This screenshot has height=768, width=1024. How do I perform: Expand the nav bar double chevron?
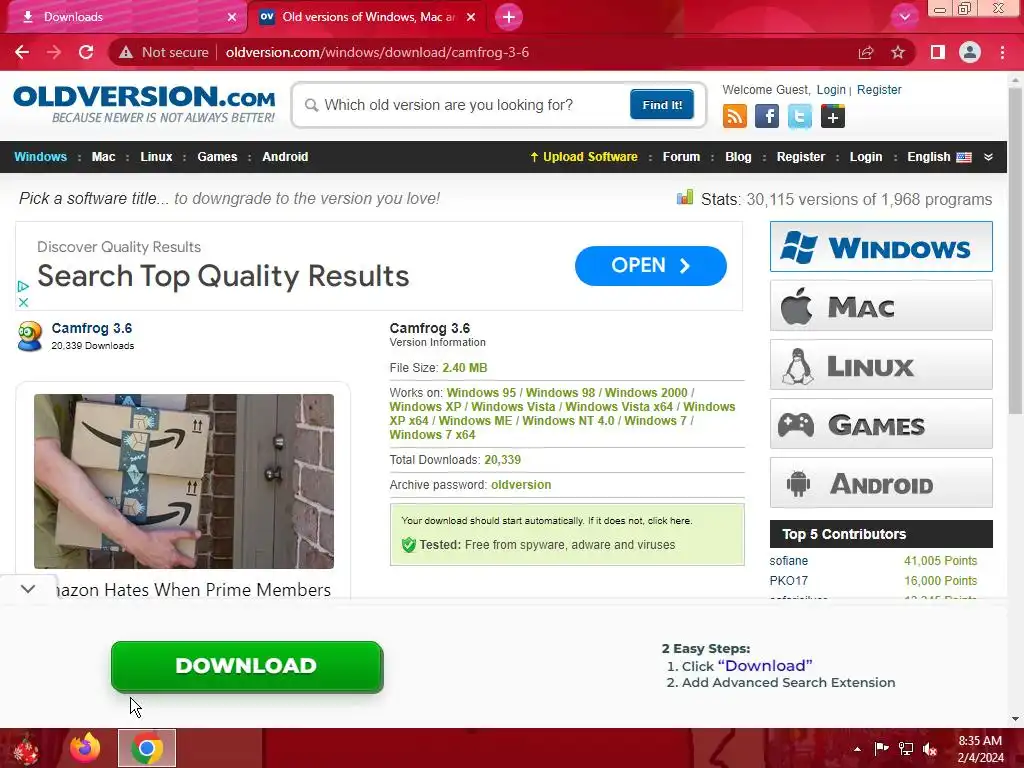click(x=988, y=157)
